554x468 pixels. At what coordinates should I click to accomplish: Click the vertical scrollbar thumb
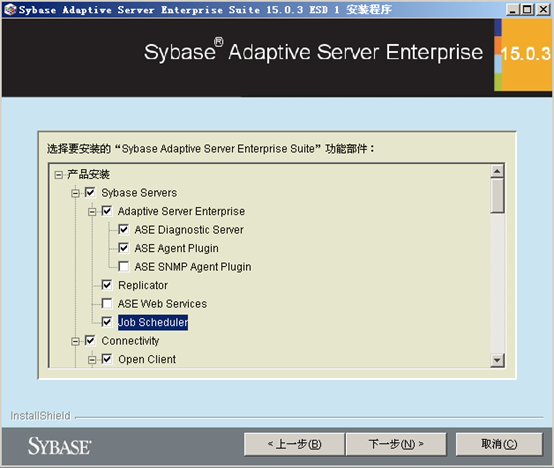(x=497, y=196)
